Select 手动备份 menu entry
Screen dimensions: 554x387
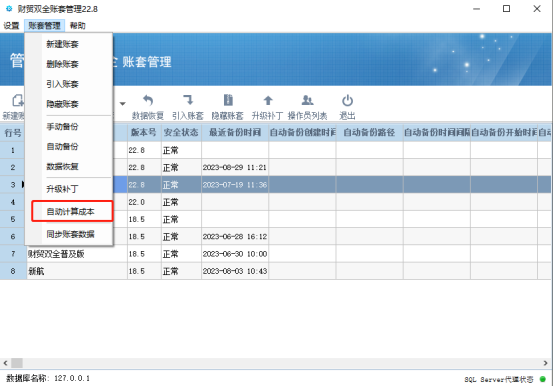[x=62, y=127]
